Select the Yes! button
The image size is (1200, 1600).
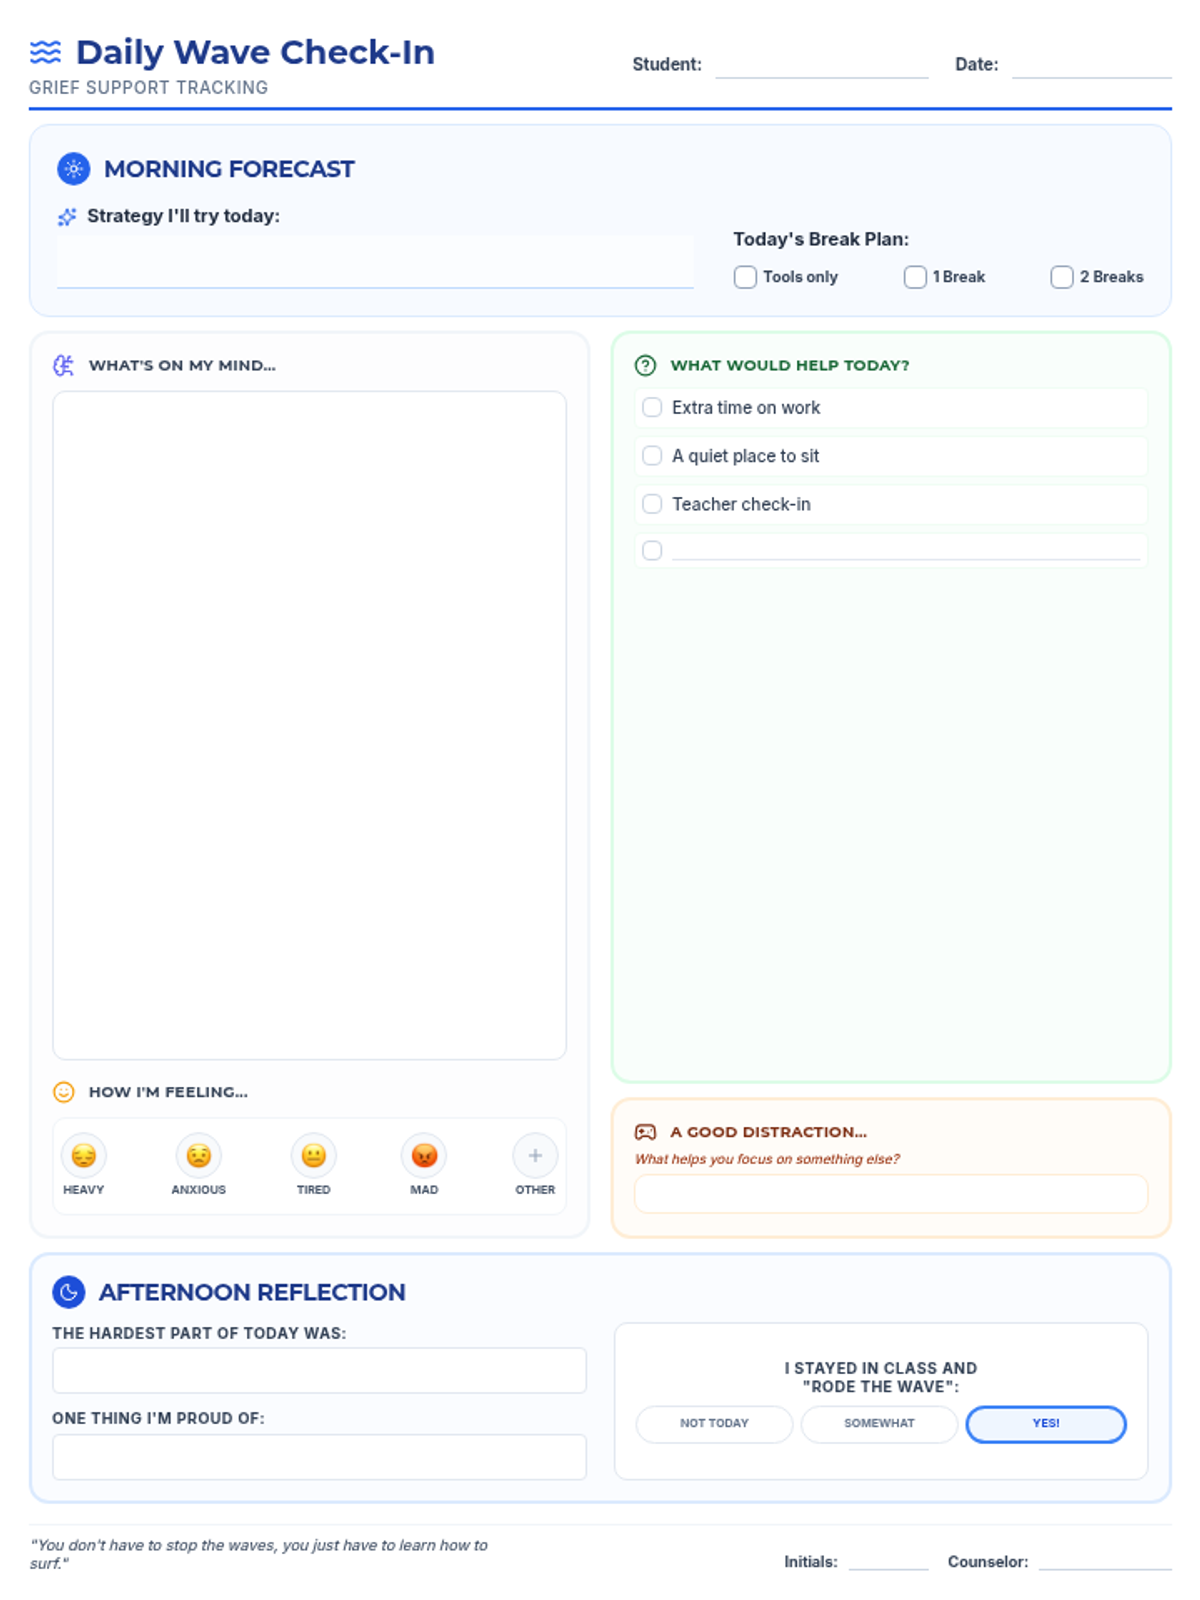pos(1046,1424)
